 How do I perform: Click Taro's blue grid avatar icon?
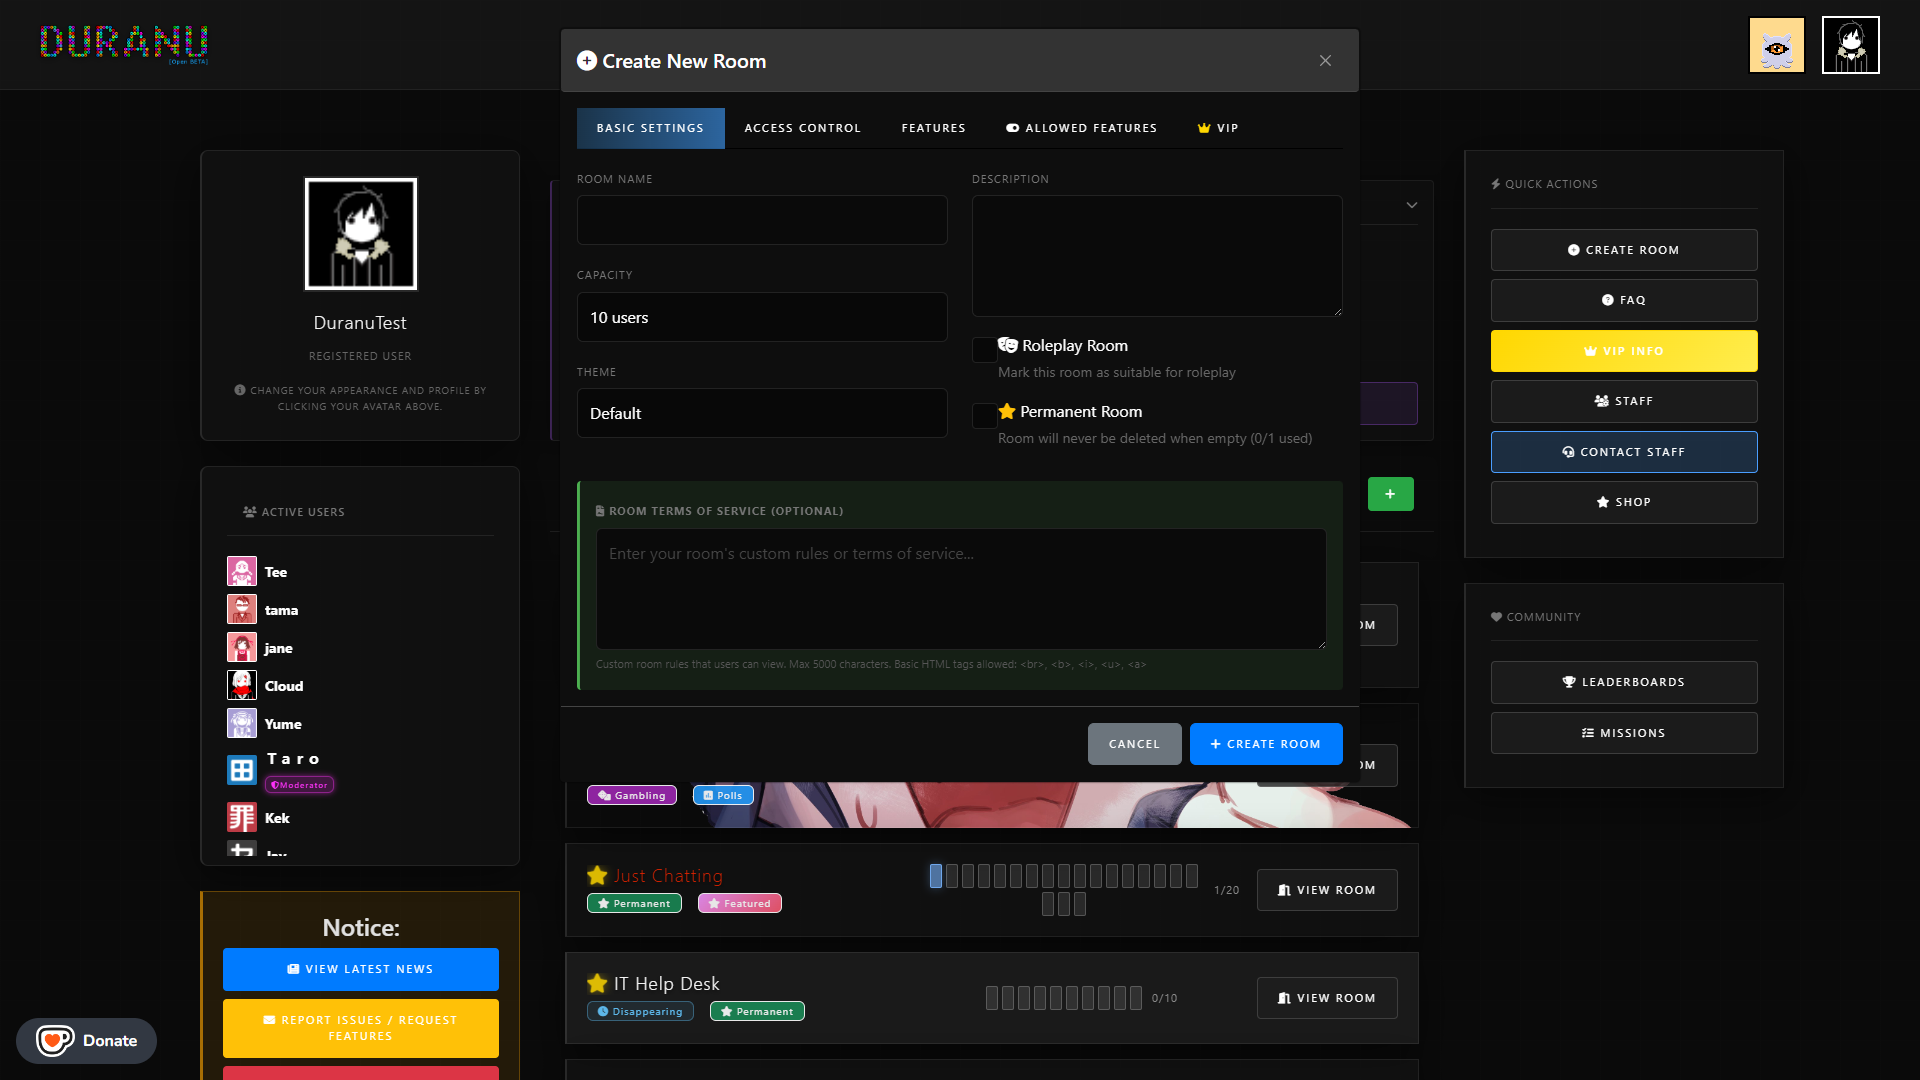(241, 770)
